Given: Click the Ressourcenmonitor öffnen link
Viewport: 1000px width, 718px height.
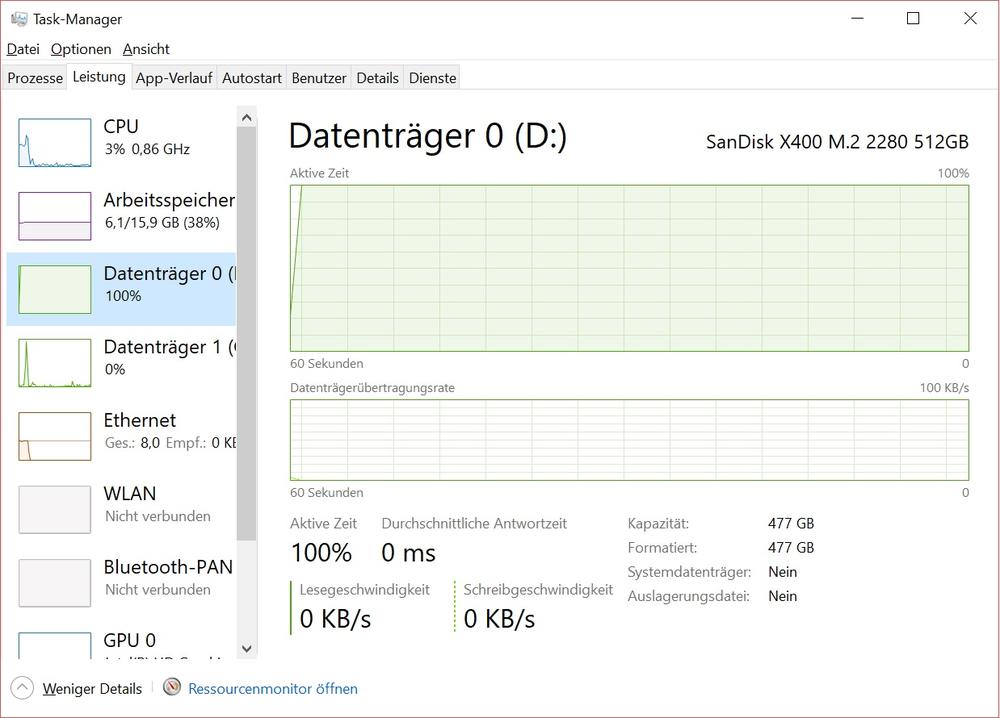Looking at the screenshot, I should pos(273,688).
